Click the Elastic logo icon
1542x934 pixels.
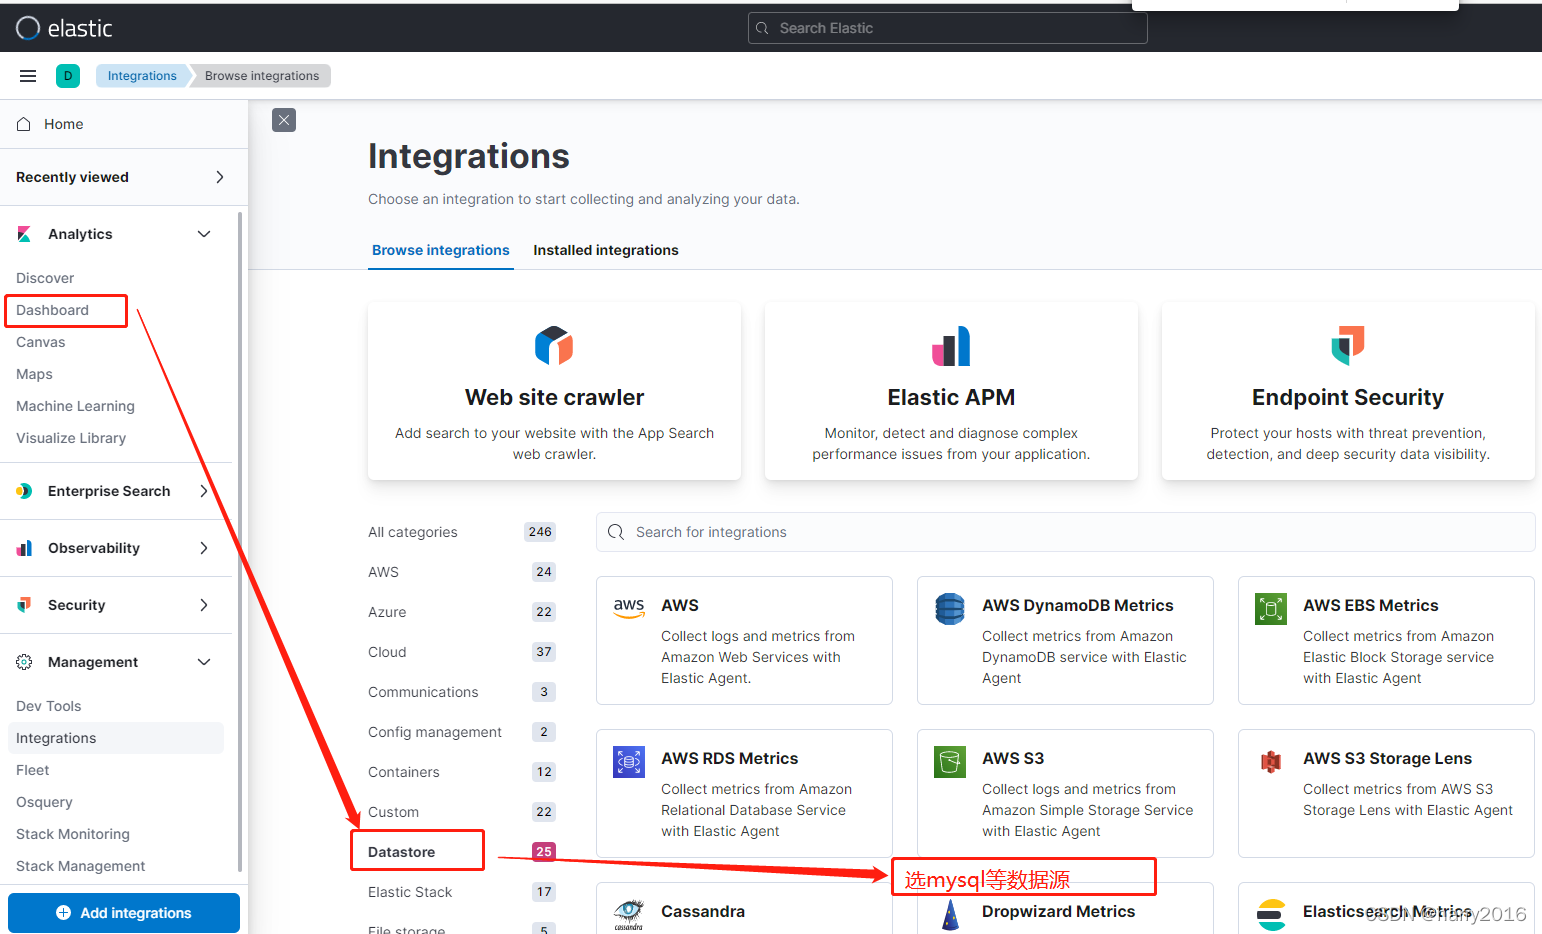pyautogui.click(x=28, y=28)
